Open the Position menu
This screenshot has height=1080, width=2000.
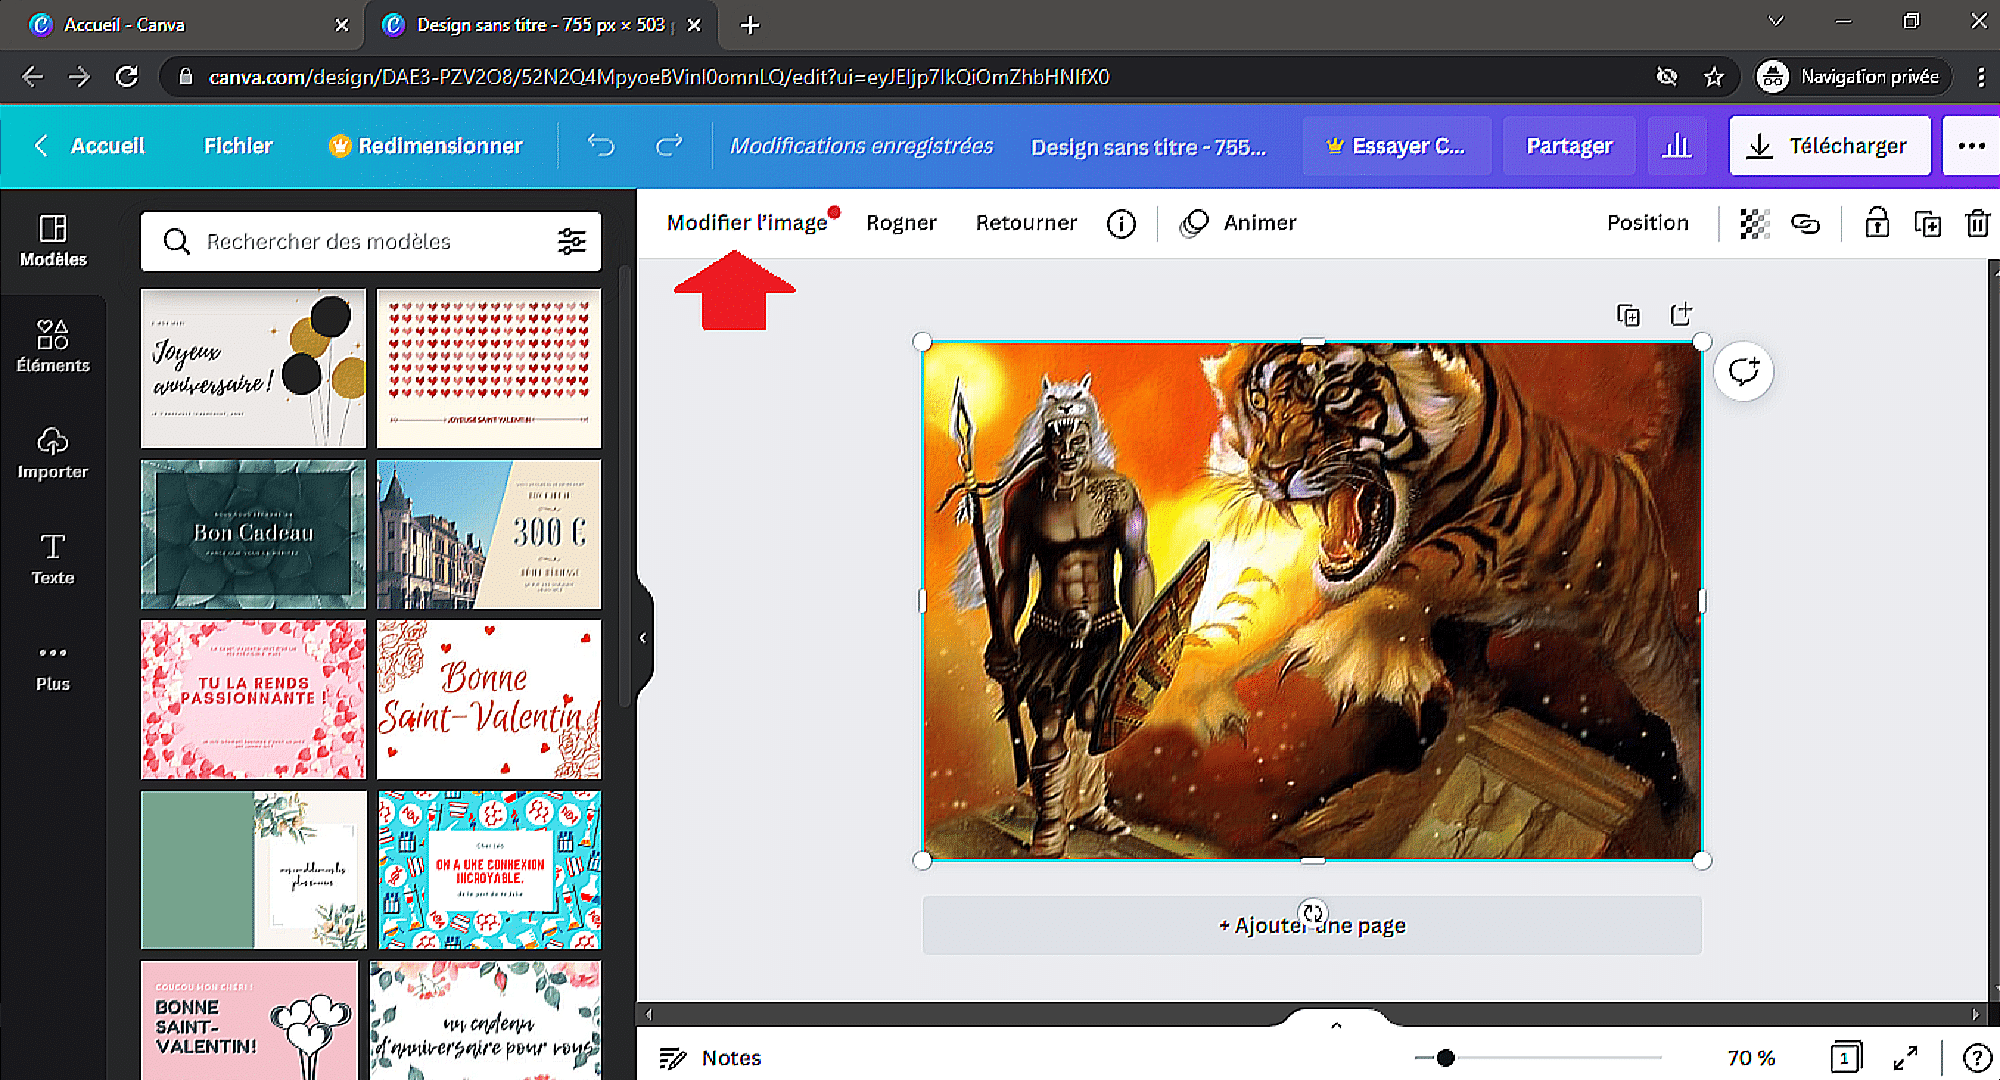point(1647,223)
